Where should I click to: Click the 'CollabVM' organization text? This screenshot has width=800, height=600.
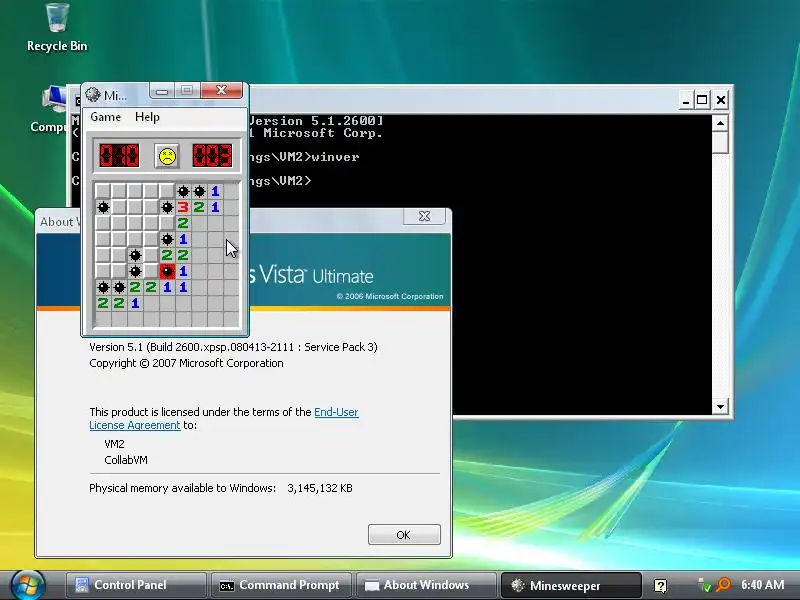pyautogui.click(x=126, y=460)
